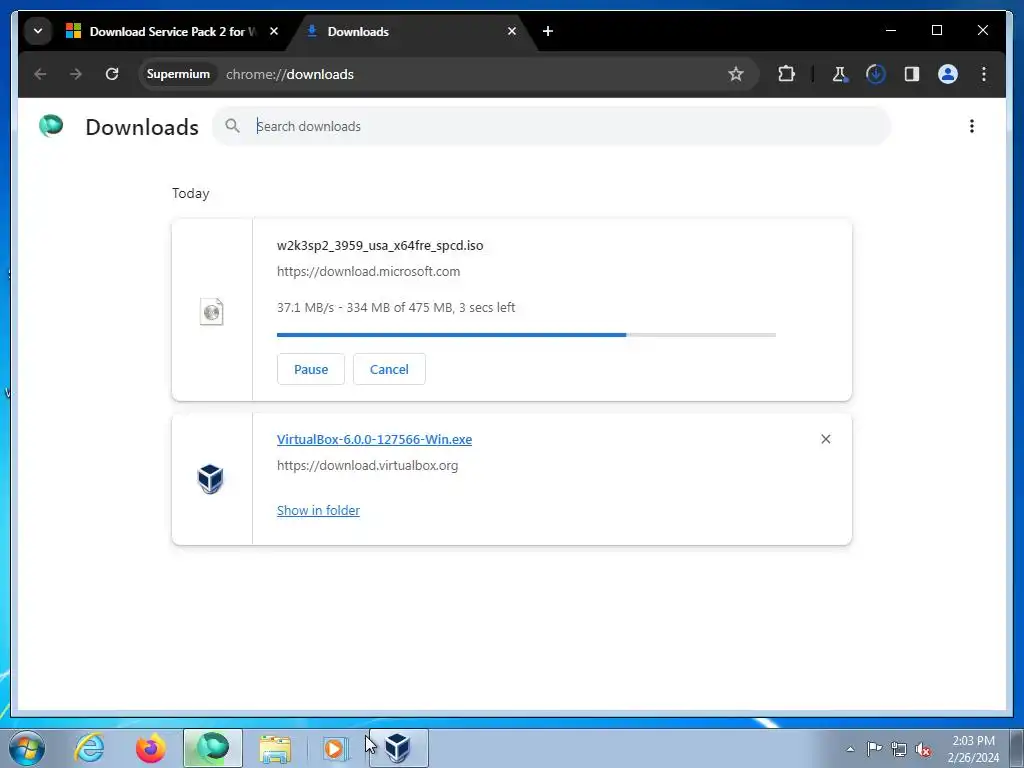Open a new browser tab
Viewport: 1024px width, 768px height.
click(x=548, y=31)
